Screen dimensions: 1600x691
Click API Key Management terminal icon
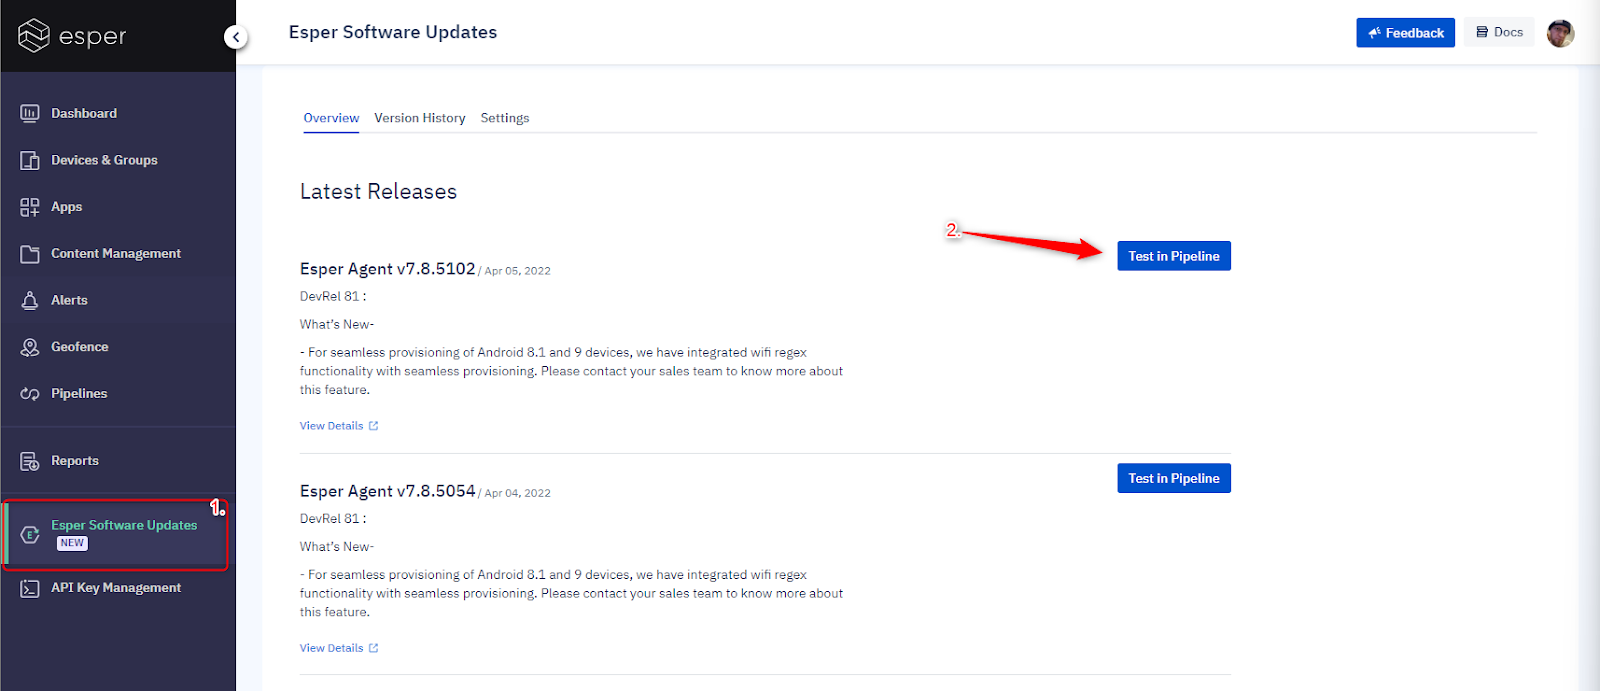pyautogui.click(x=30, y=588)
